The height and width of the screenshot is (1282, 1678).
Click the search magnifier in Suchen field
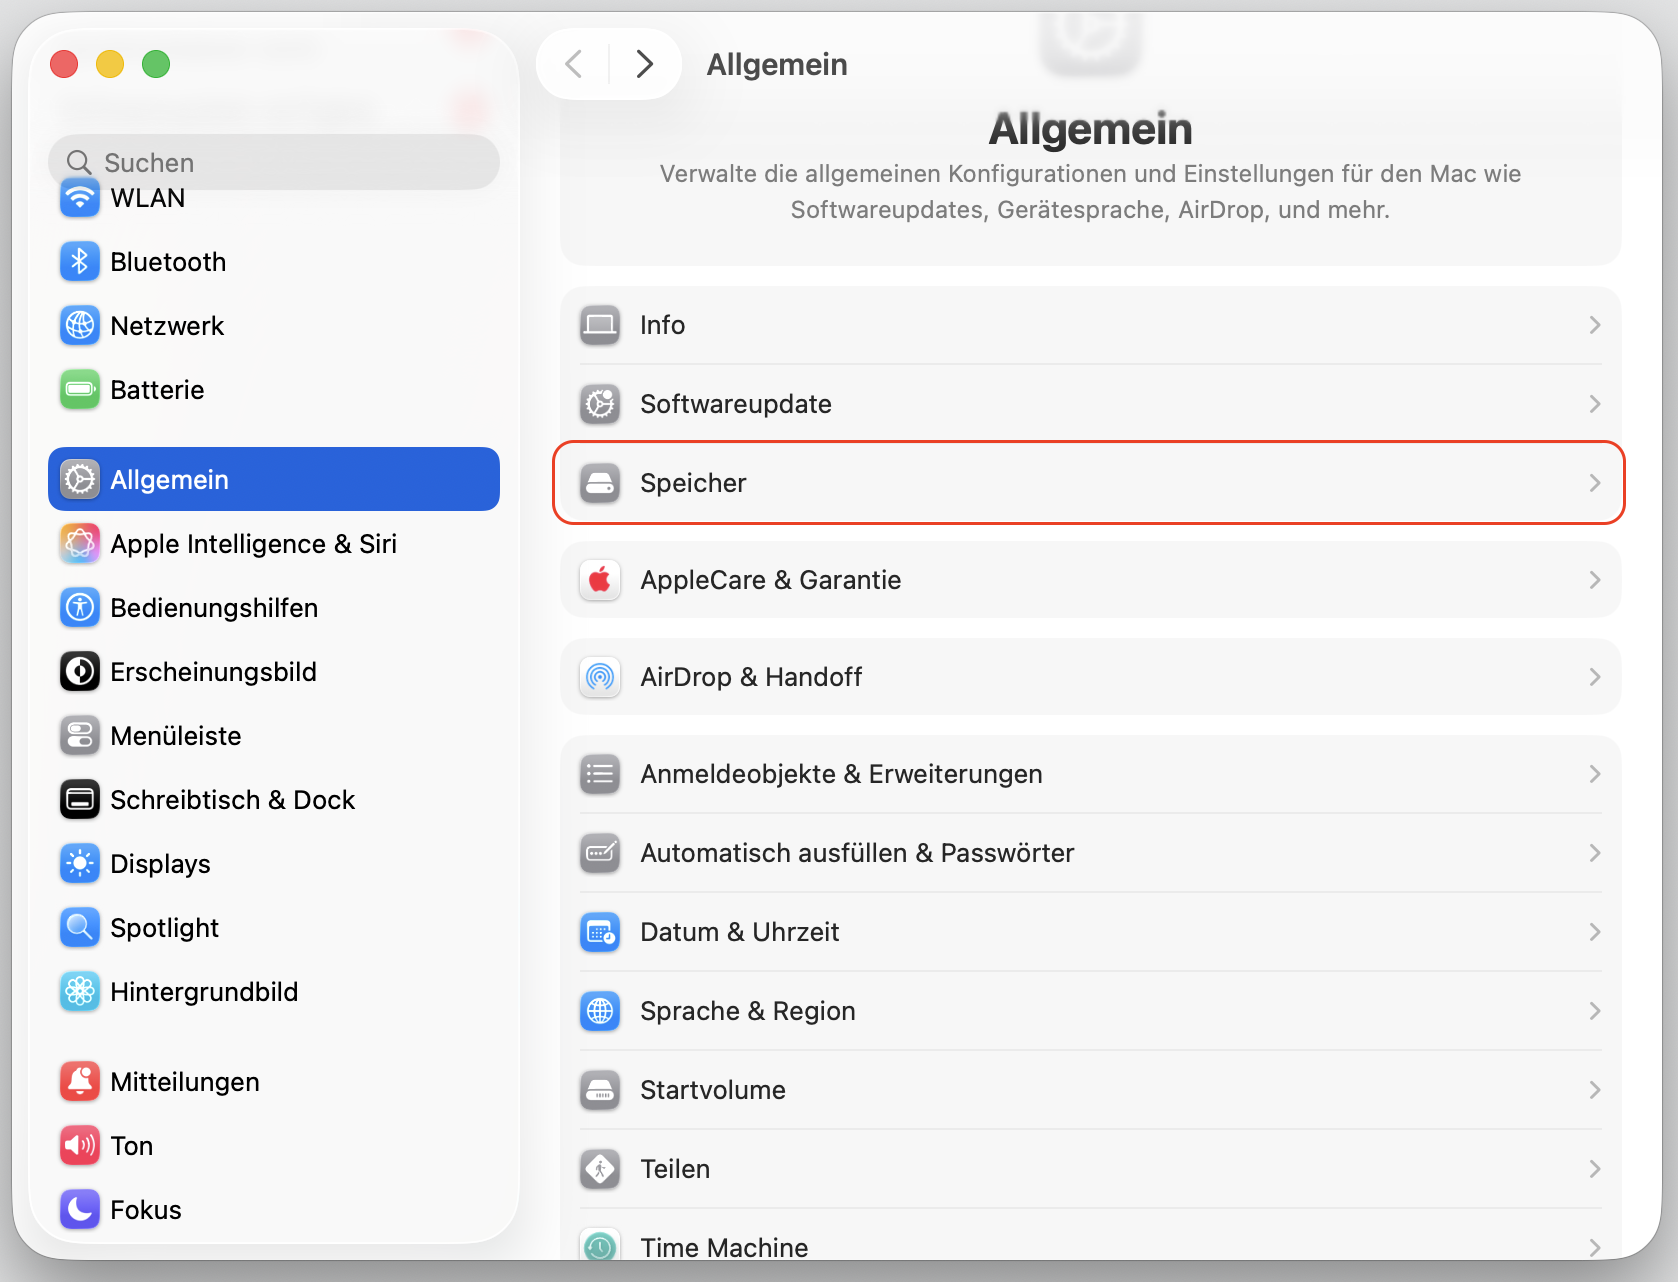[79, 162]
